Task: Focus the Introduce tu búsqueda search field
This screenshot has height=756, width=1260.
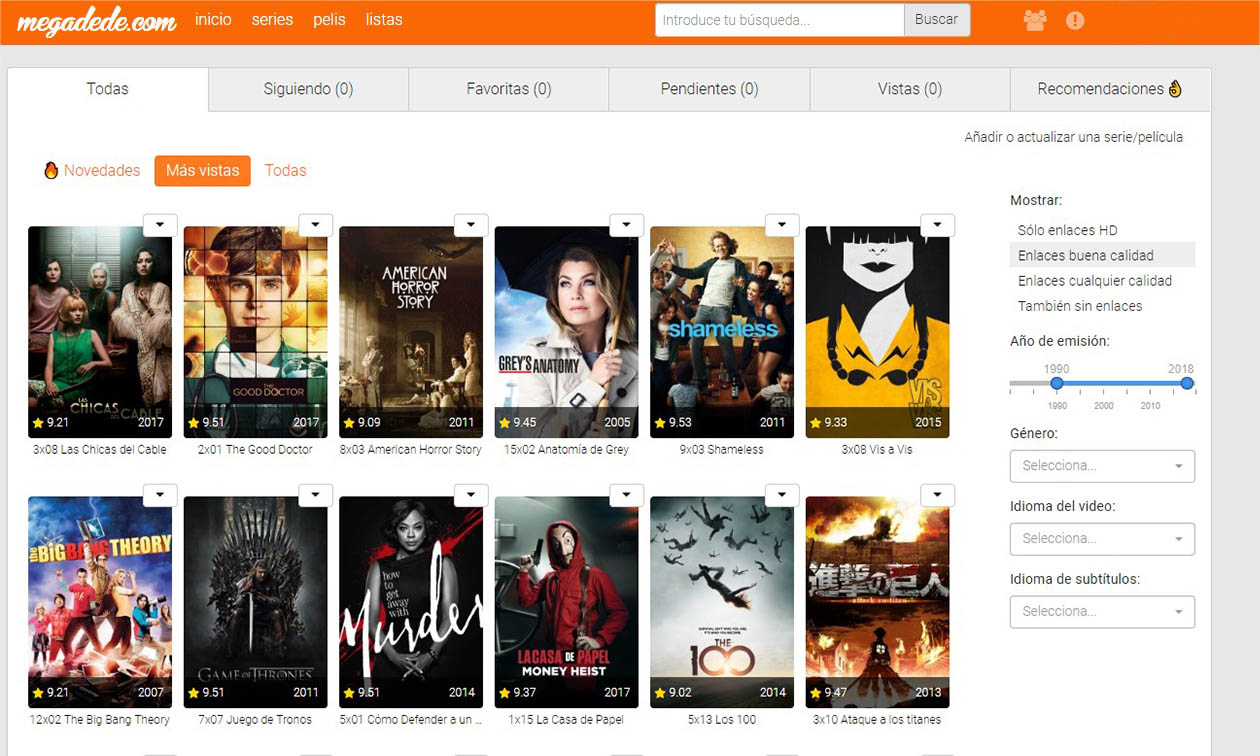Action: point(779,19)
